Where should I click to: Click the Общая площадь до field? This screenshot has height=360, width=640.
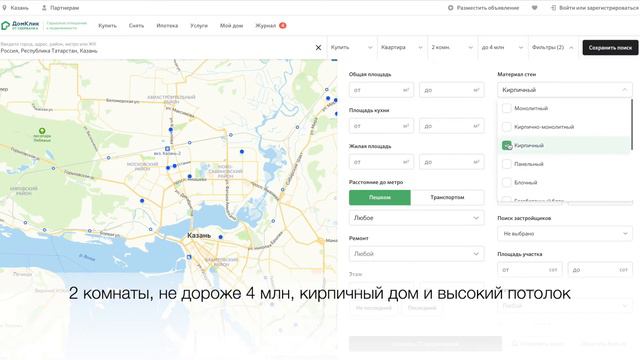click(x=451, y=90)
